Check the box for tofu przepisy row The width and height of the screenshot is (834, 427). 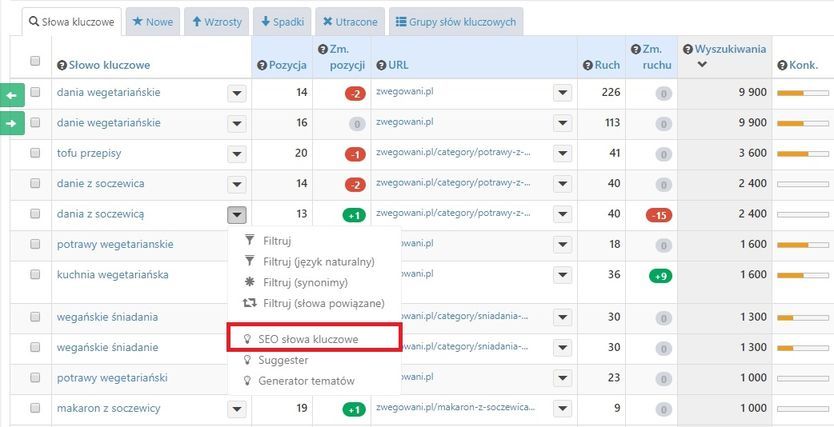tap(35, 154)
